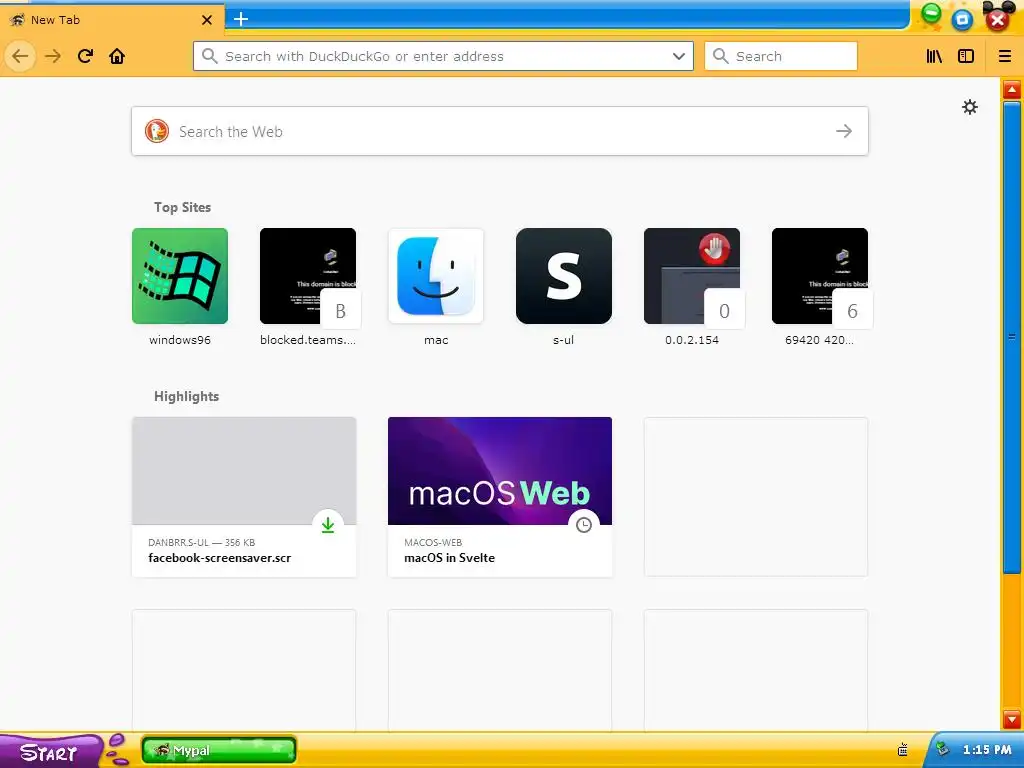
Task: Open the Start menu
Action: [x=50, y=752]
